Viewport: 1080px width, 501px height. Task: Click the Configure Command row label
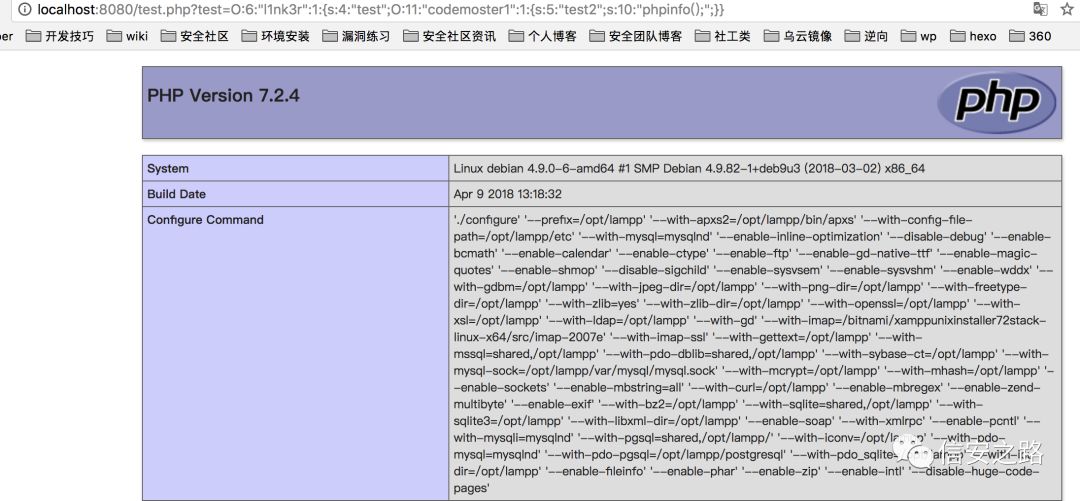[x=205, y=220]
